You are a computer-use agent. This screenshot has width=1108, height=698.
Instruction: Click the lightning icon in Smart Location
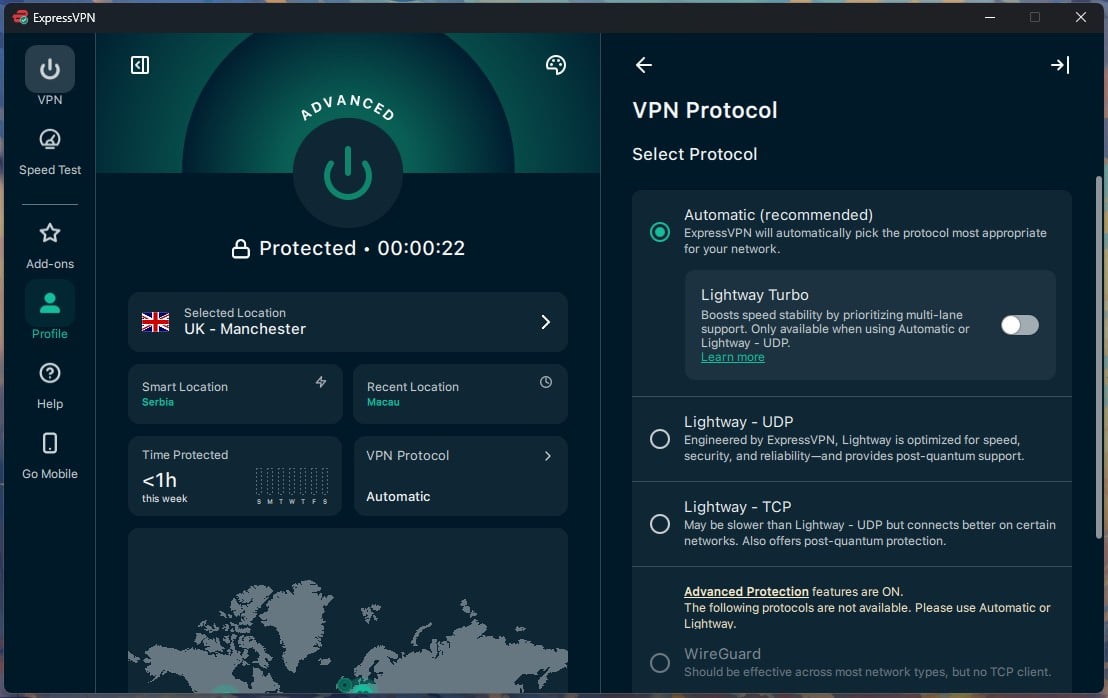coord(321,382)
